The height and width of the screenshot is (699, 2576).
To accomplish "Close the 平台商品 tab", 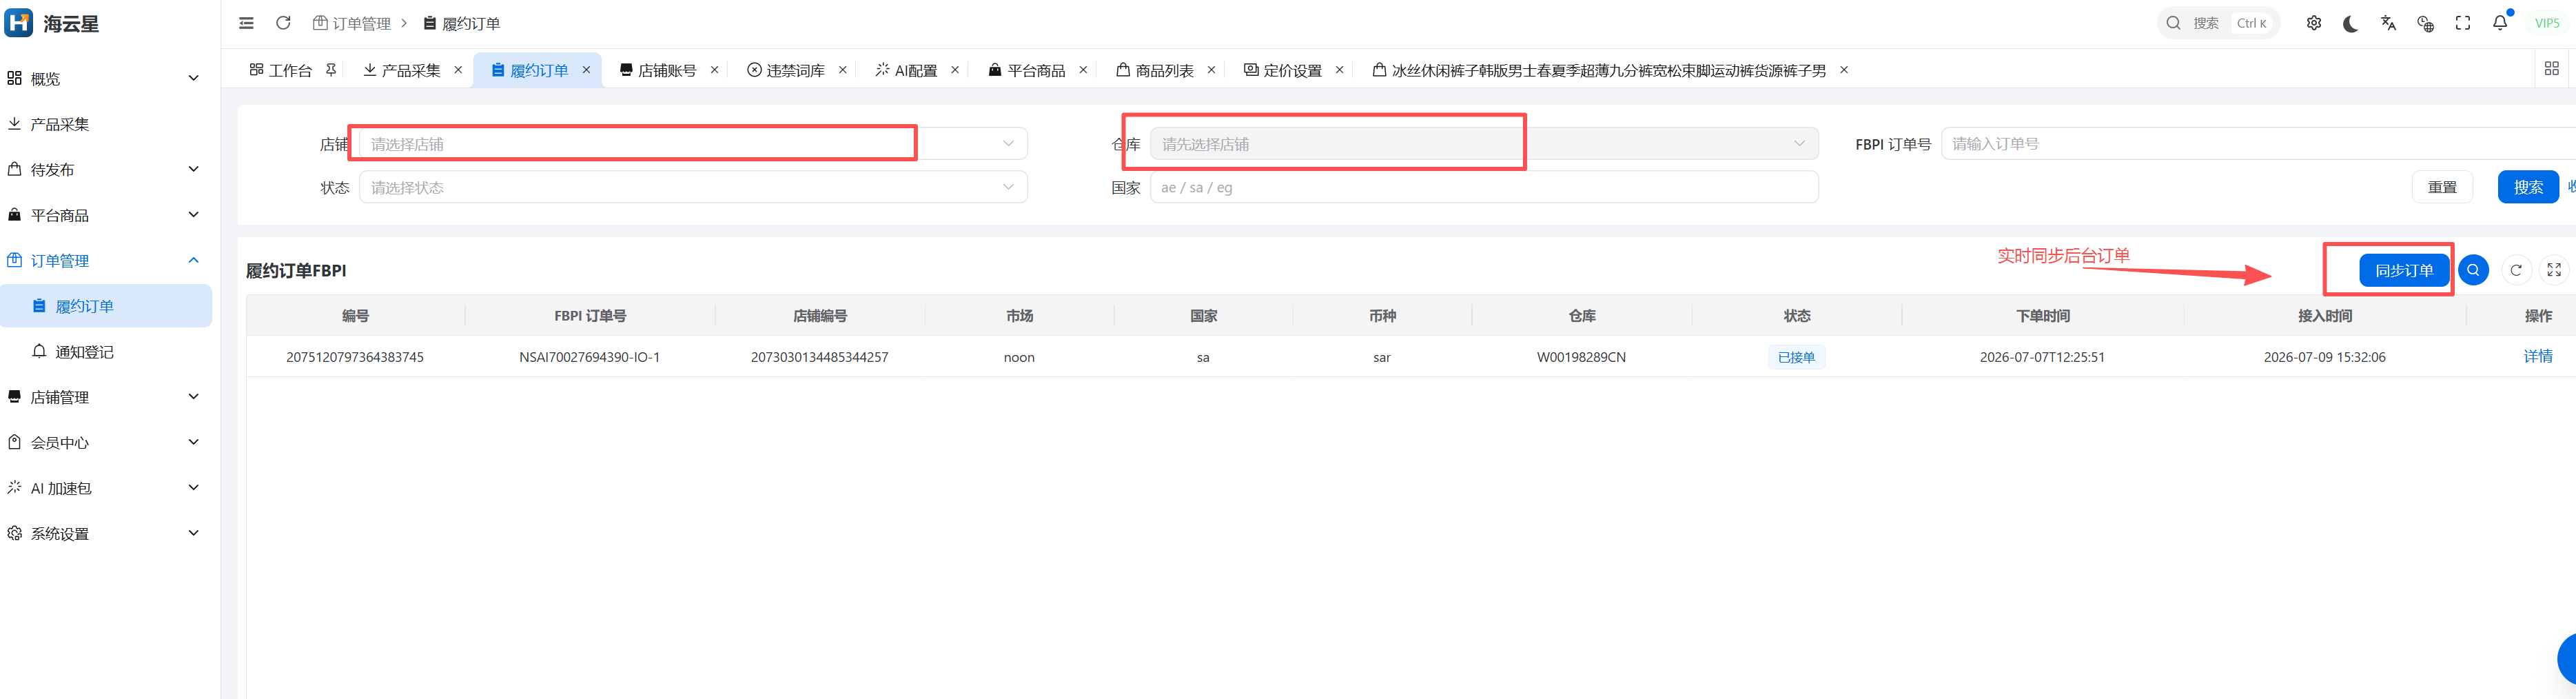I will click(1083, 70).
